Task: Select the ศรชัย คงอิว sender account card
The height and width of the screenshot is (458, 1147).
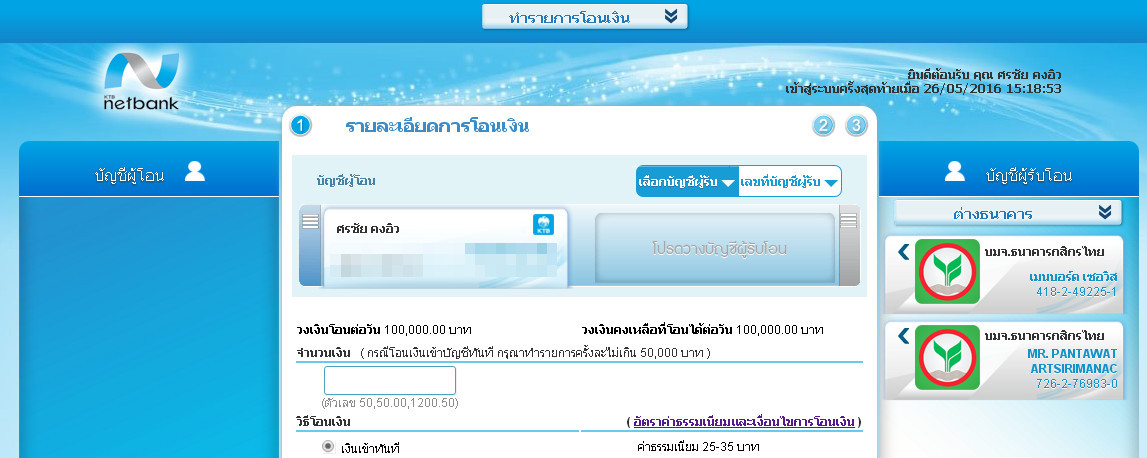Action: (445, 248)
